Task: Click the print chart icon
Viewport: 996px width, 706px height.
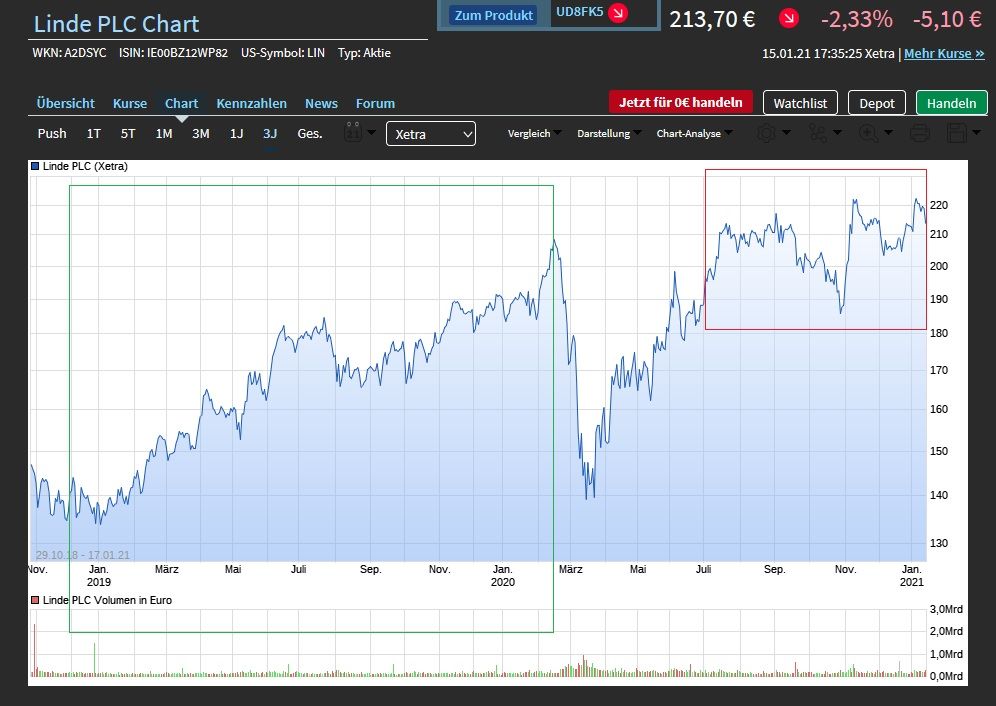Action: (x=920, y=133)
